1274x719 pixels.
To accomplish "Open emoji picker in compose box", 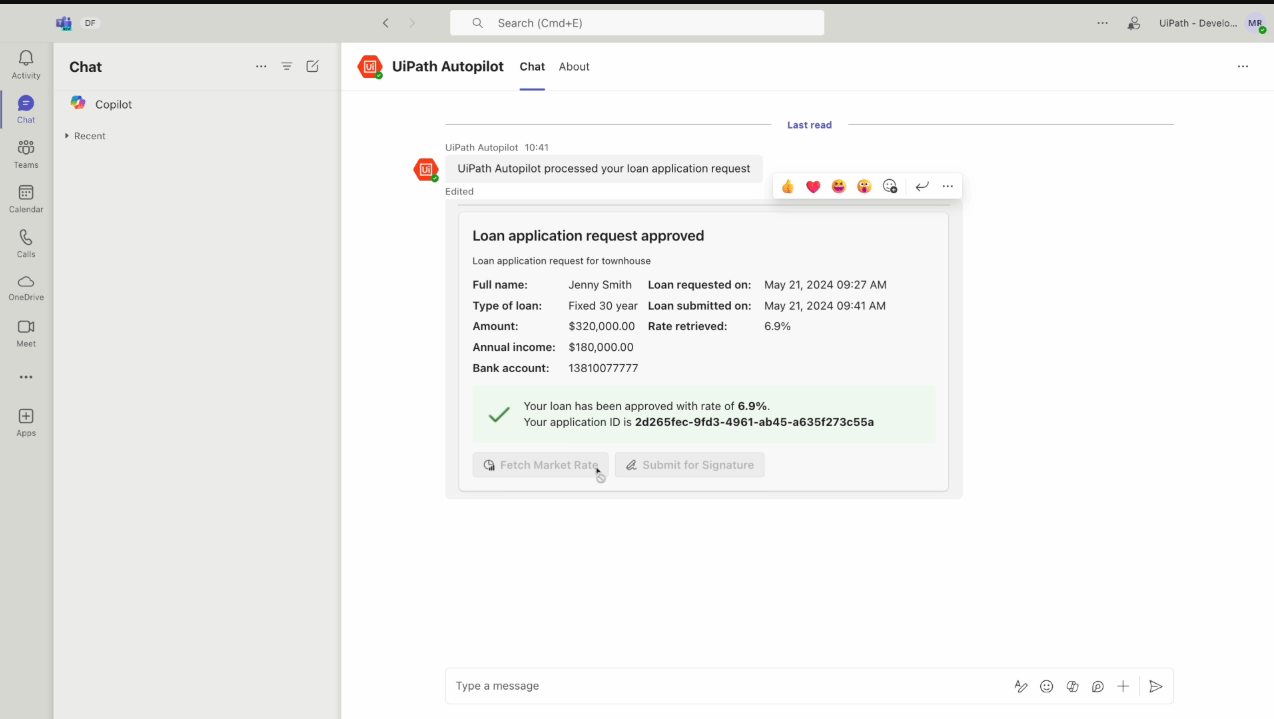I will pos(1047,686).
